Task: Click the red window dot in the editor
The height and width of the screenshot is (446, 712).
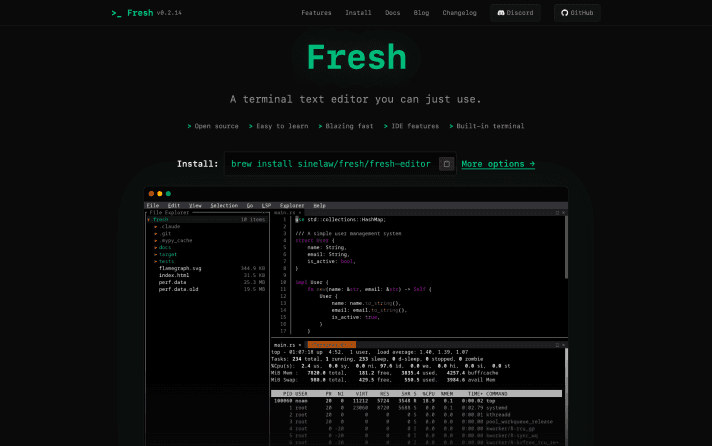Action: 151,193
